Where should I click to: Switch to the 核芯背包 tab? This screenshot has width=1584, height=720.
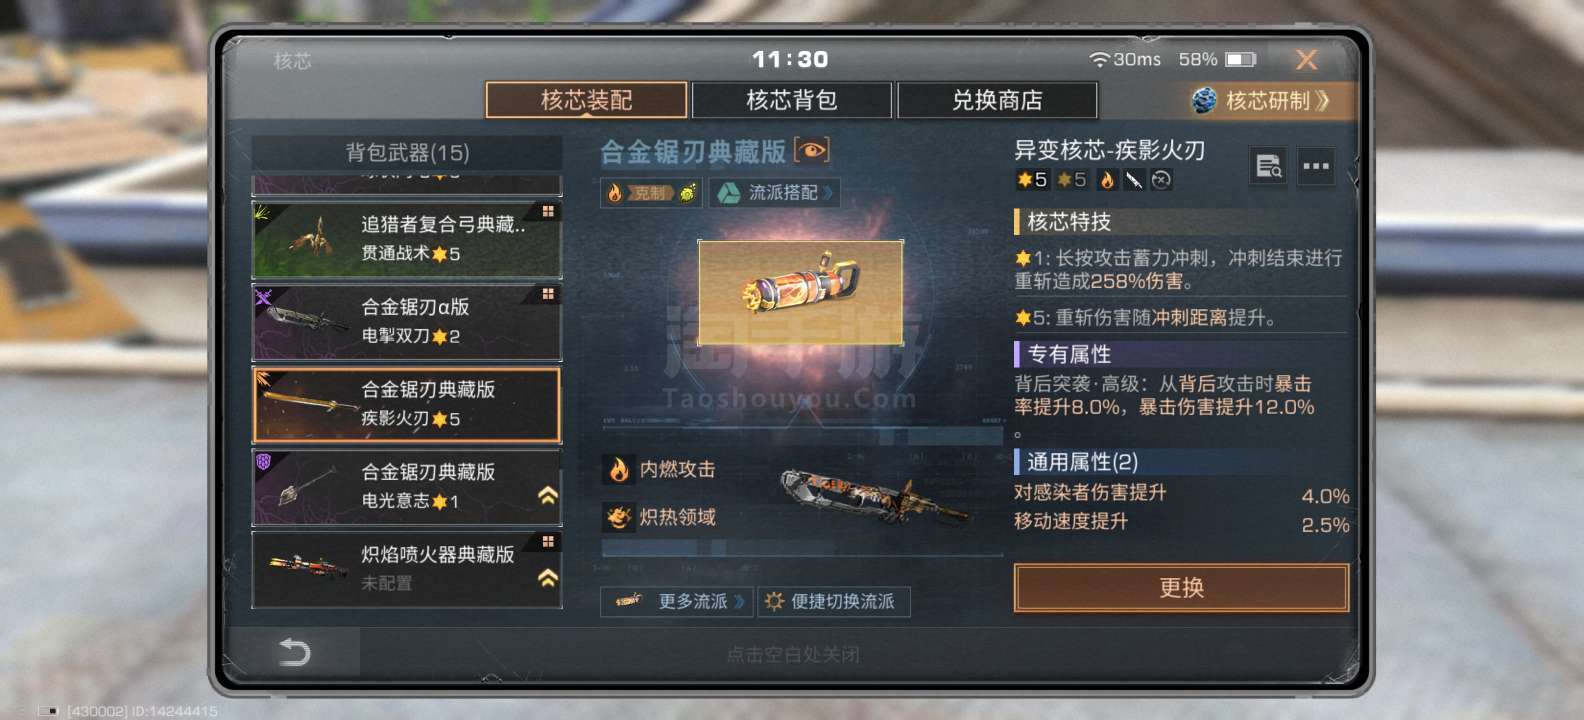coord(792,100)
